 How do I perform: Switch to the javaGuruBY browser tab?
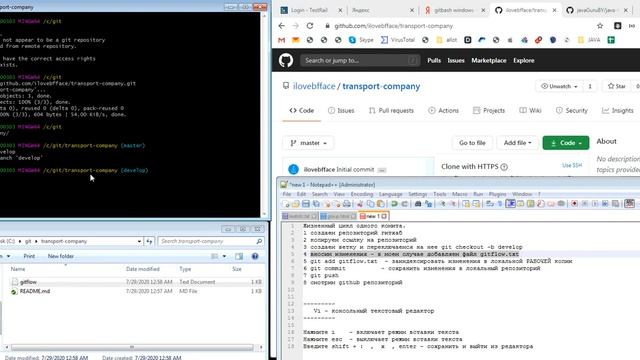pyautogui.click(x=596, y=10)
